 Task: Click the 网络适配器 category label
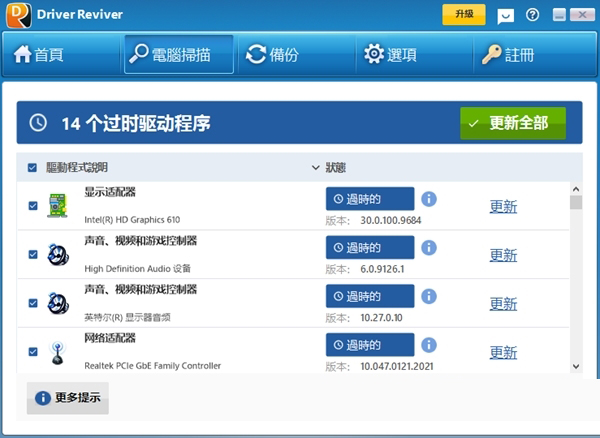coord(110,338)
